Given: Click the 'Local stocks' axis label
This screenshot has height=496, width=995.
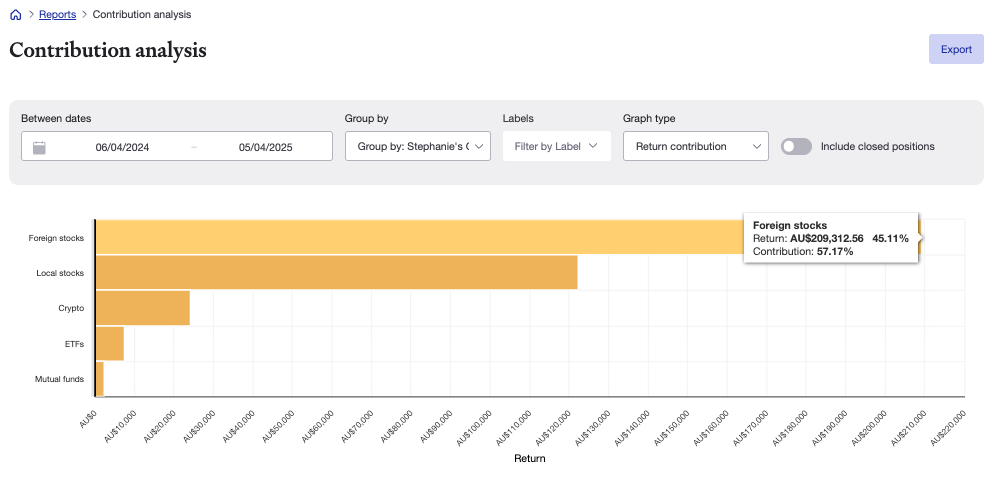Looking at the screenshot, I should 60,273.
